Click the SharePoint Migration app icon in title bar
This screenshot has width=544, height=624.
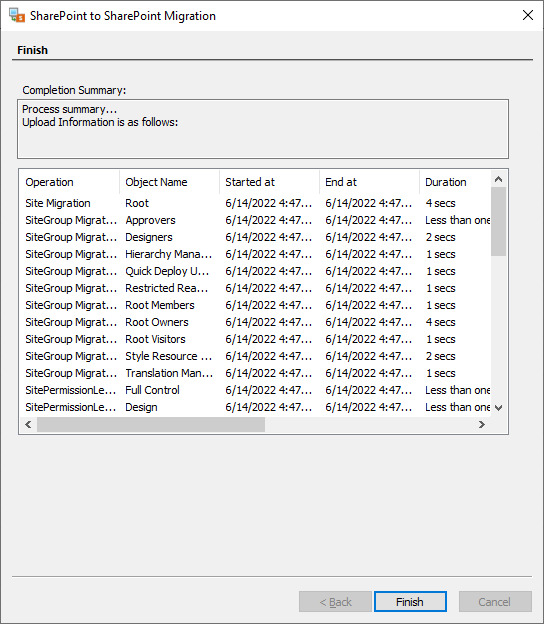[17, 16]
